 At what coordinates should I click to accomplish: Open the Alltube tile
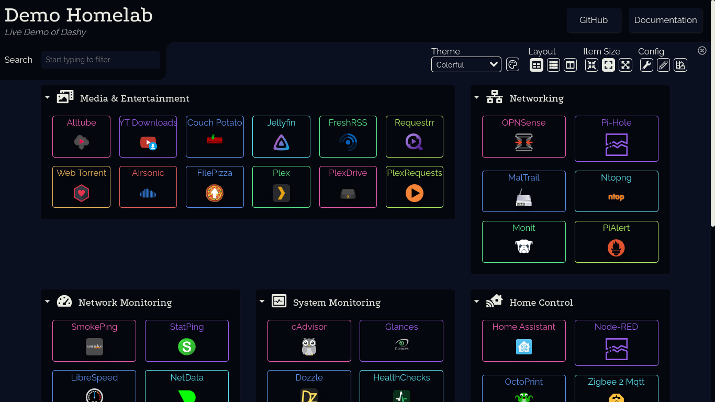click(x=81, y=136)
